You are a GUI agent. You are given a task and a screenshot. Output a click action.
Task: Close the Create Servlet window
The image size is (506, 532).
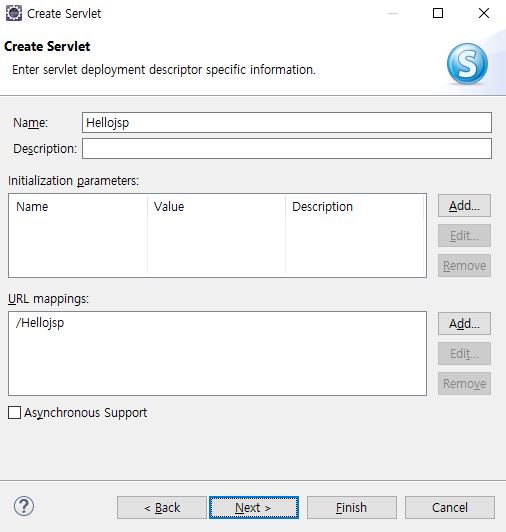click(x=484, y=13)
